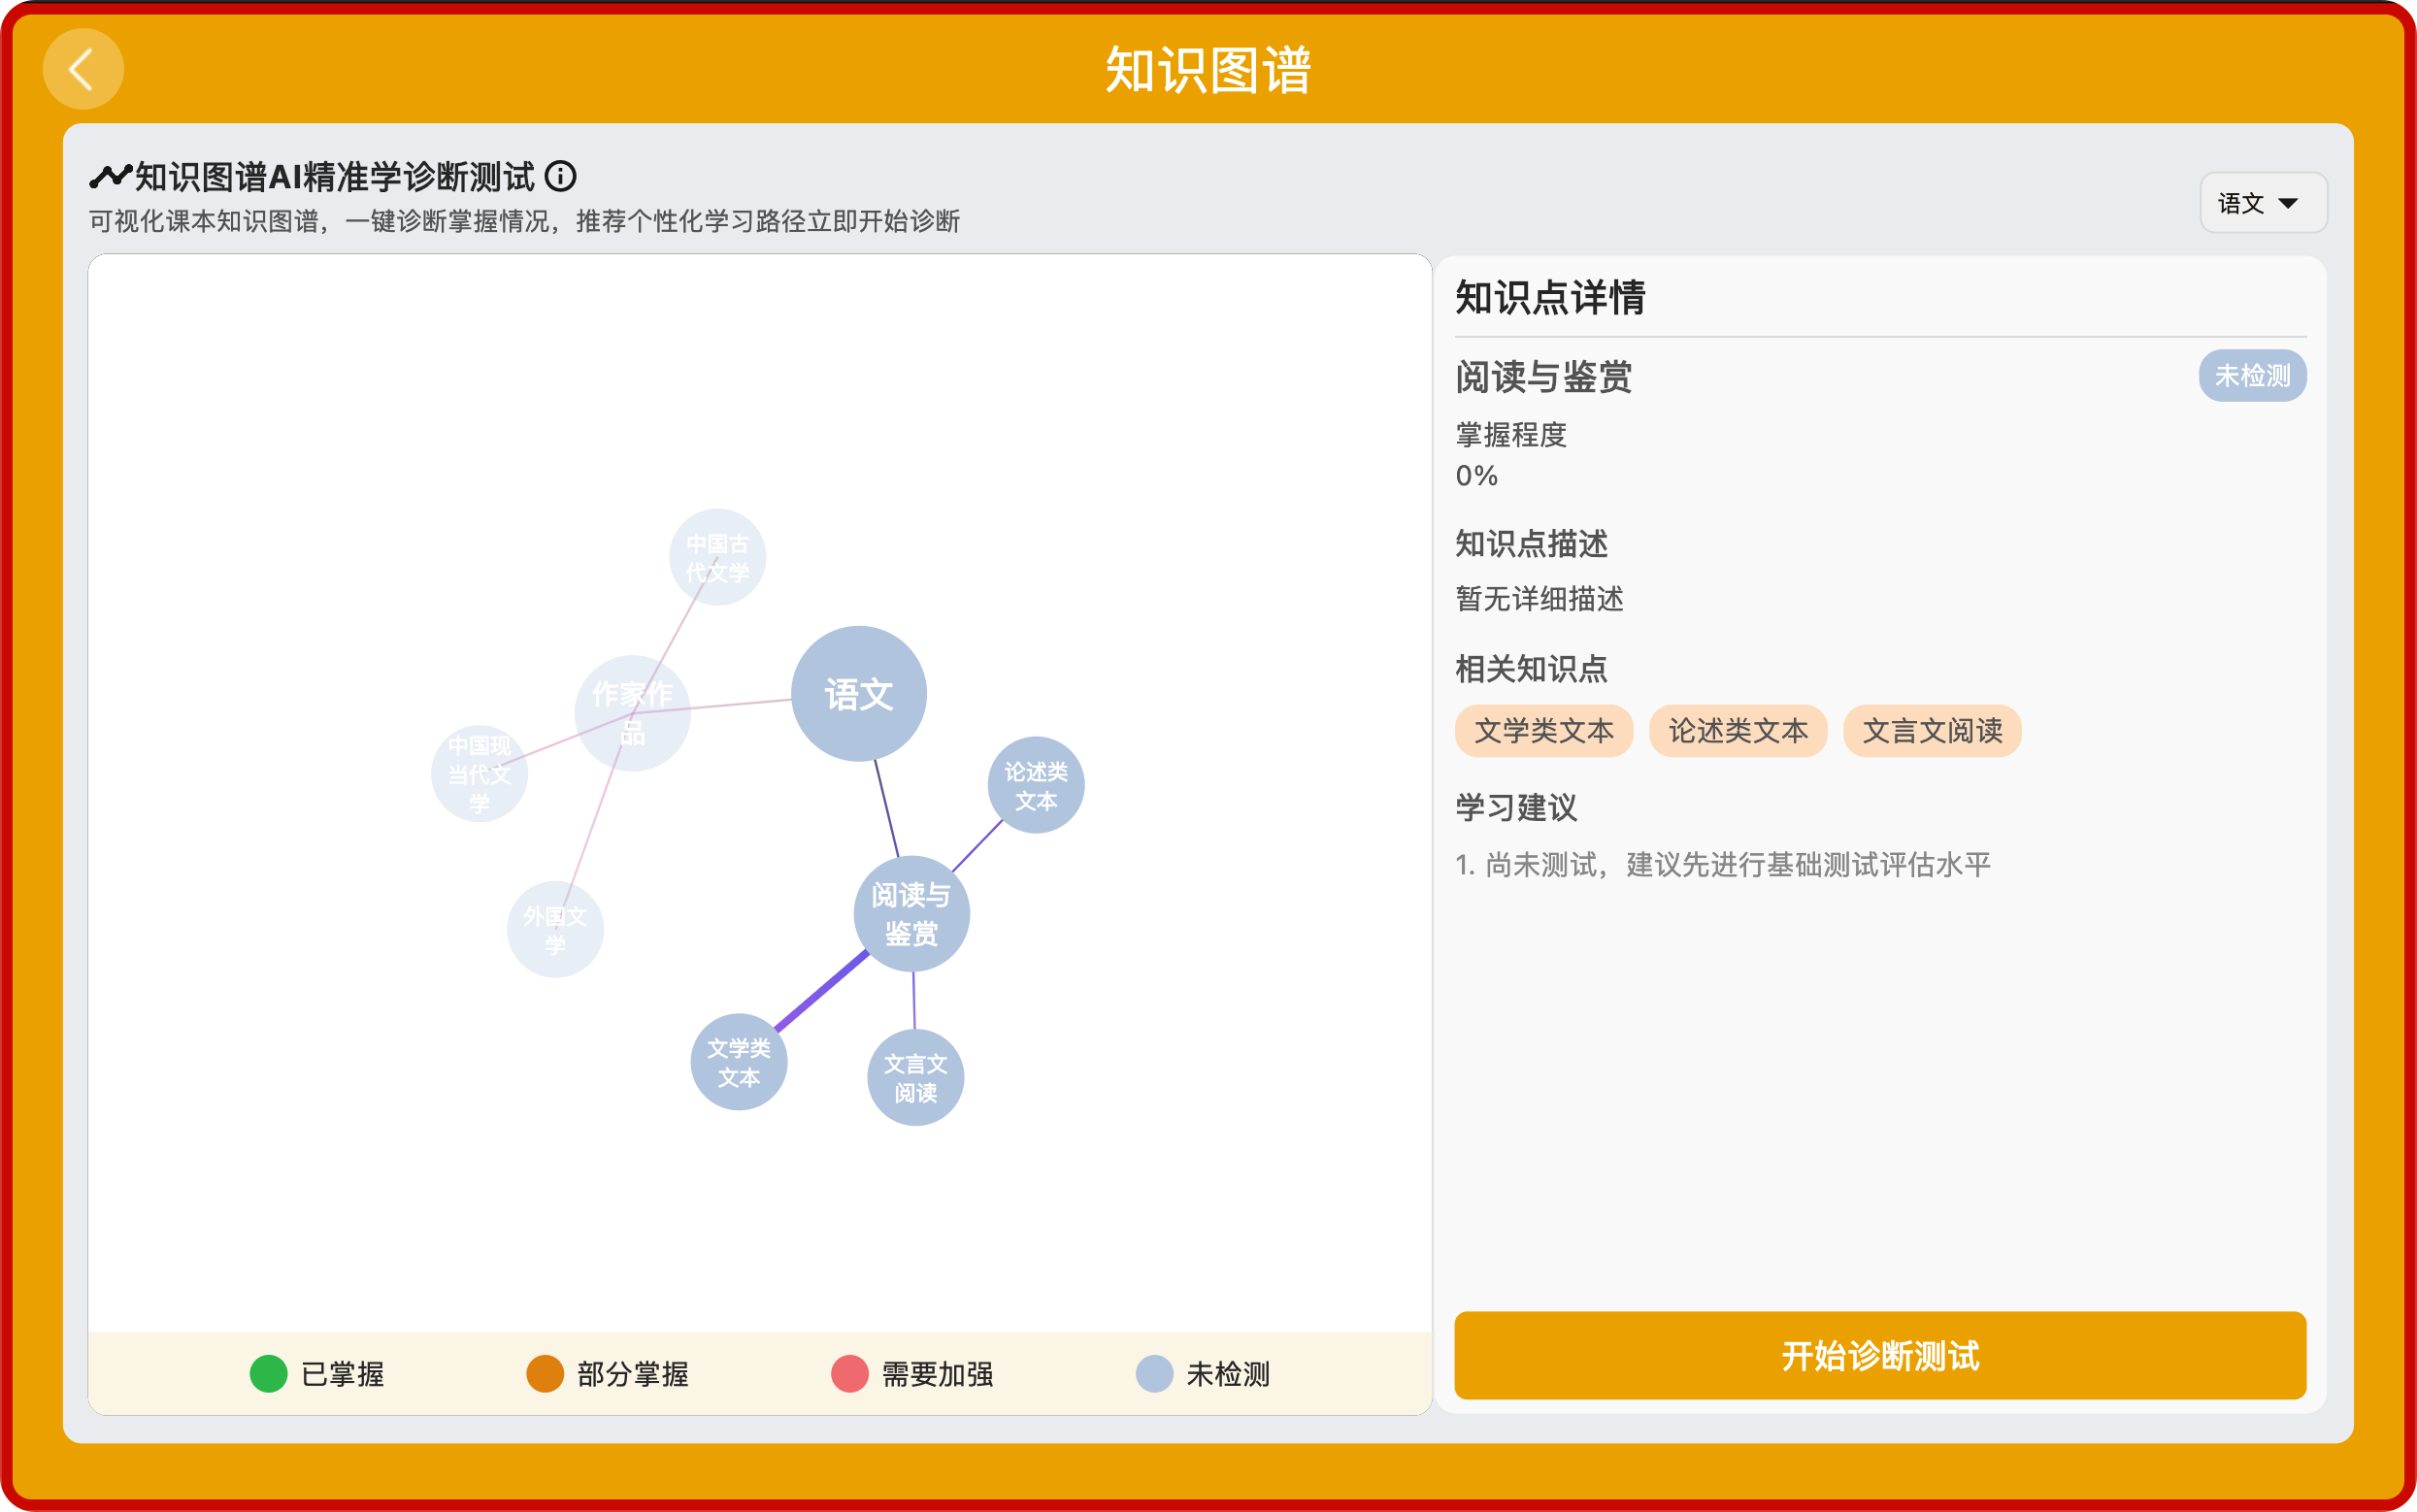Click the 开始诊断测试 button
2417x1512 pixels.
[x=1879, y=1356]
